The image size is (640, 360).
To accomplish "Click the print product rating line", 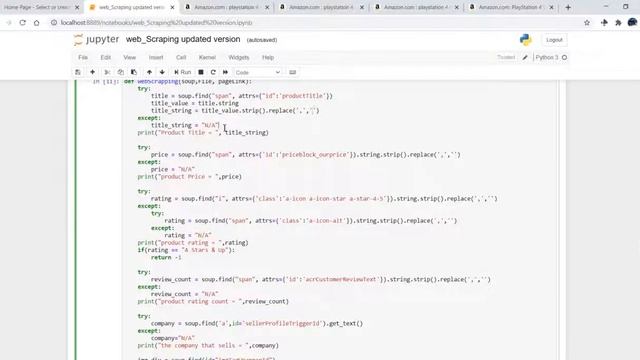I will [x=193, y=243].
